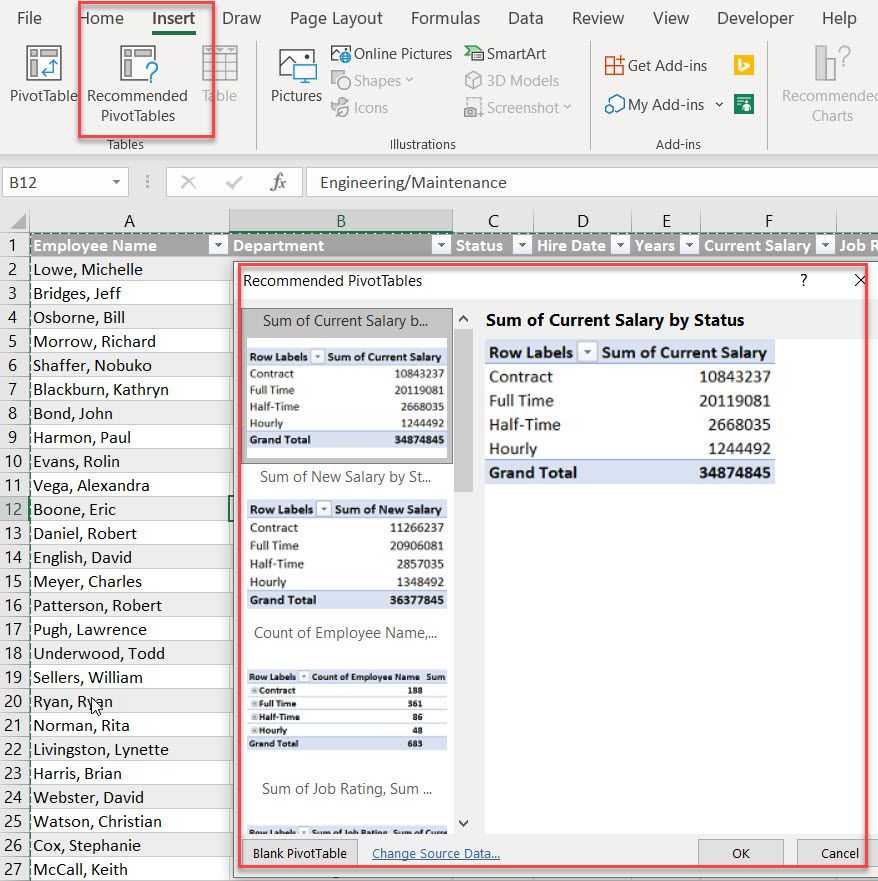Insert Online Pictures
This screenshot has height=881, width=878.
click(x=392, y=53)
